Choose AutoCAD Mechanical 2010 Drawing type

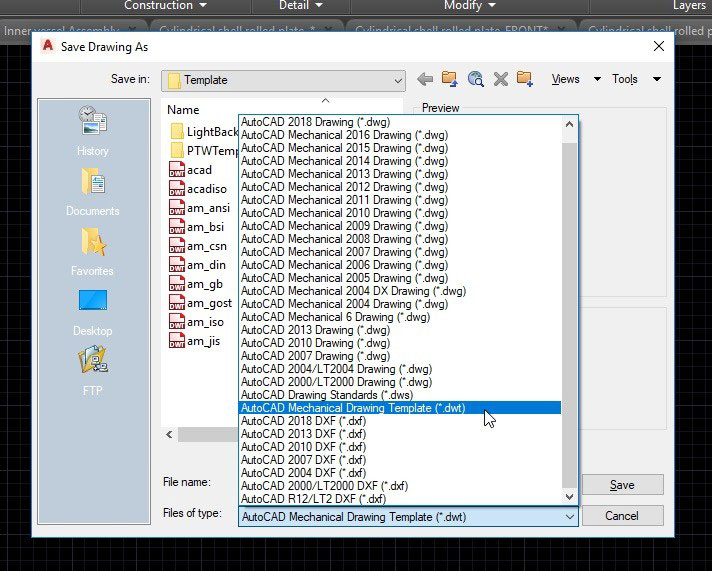[x=400, y=213]
